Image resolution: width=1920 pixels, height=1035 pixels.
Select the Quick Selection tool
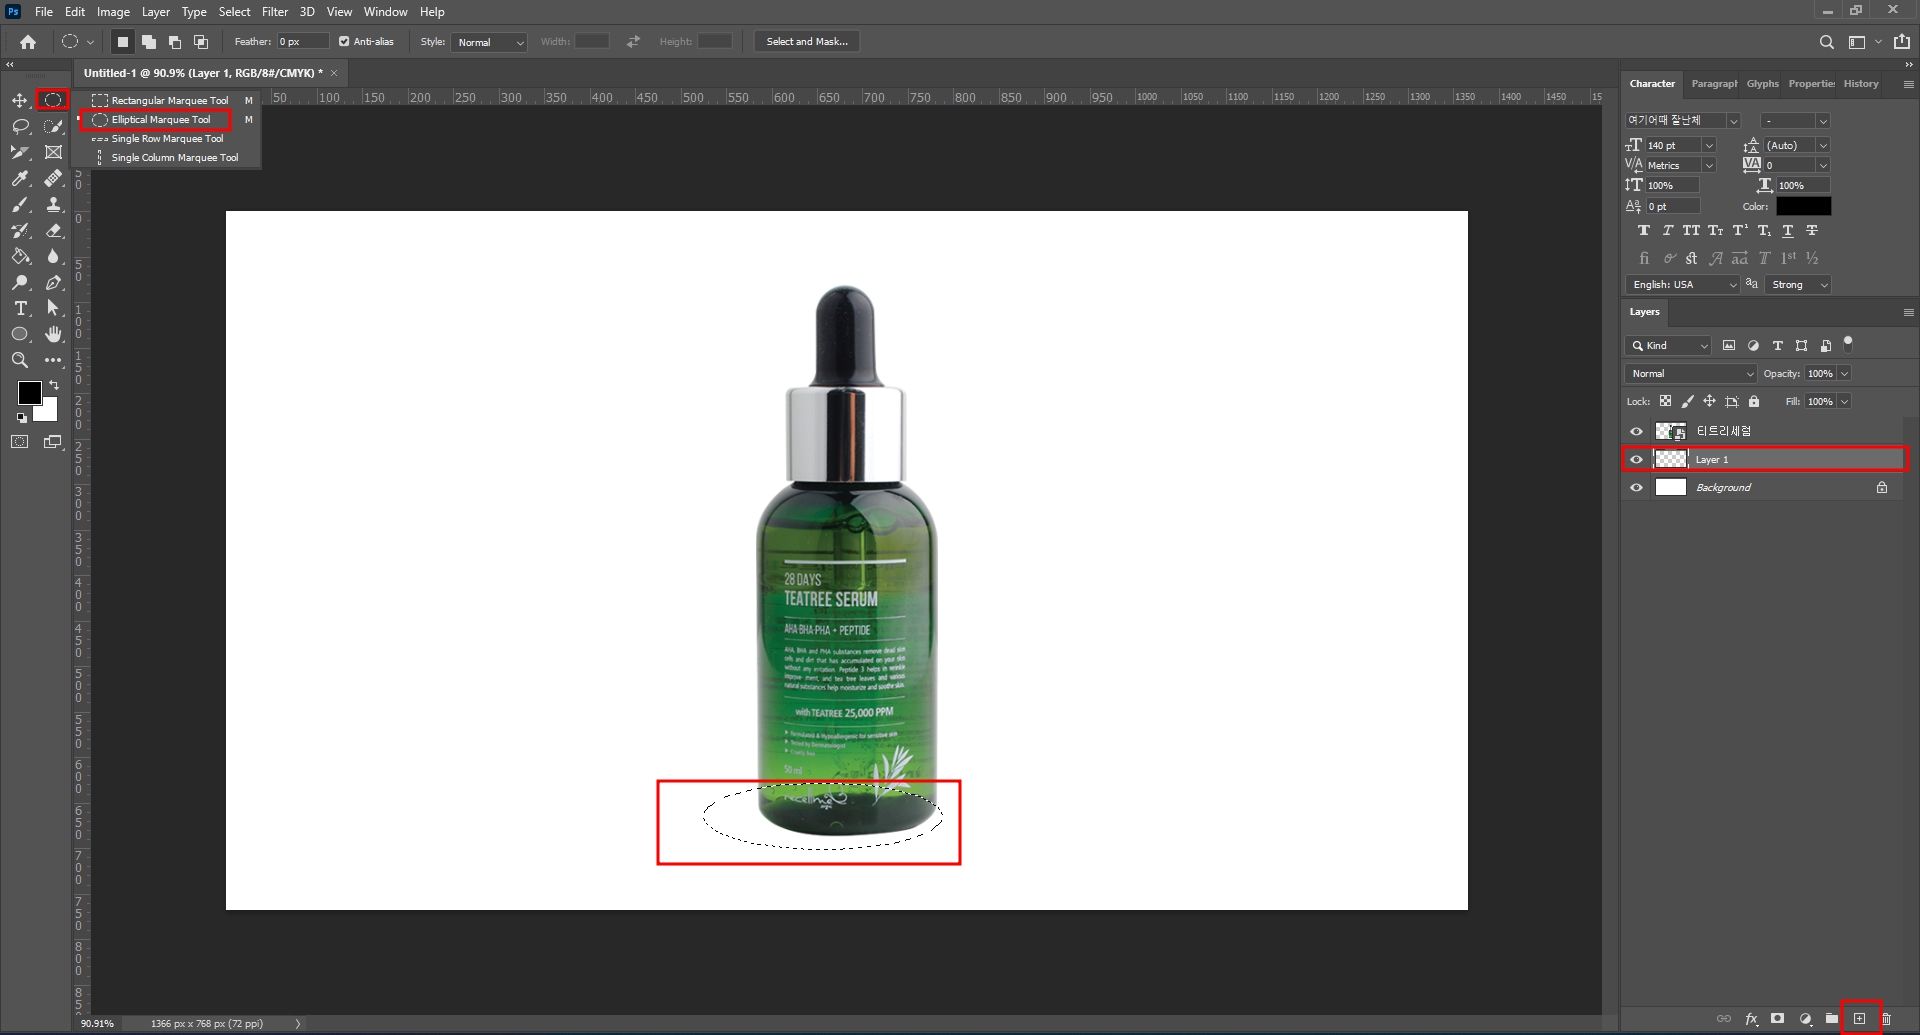53,126
